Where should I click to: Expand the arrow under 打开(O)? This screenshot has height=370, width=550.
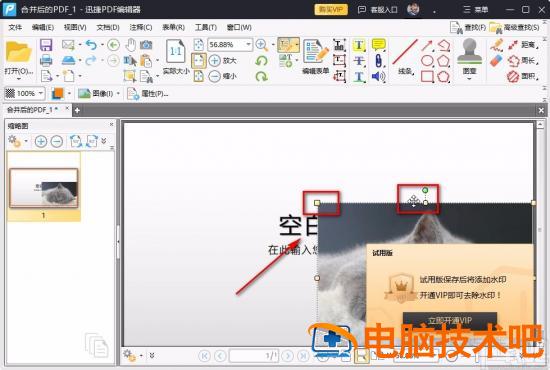pos(18,79)
